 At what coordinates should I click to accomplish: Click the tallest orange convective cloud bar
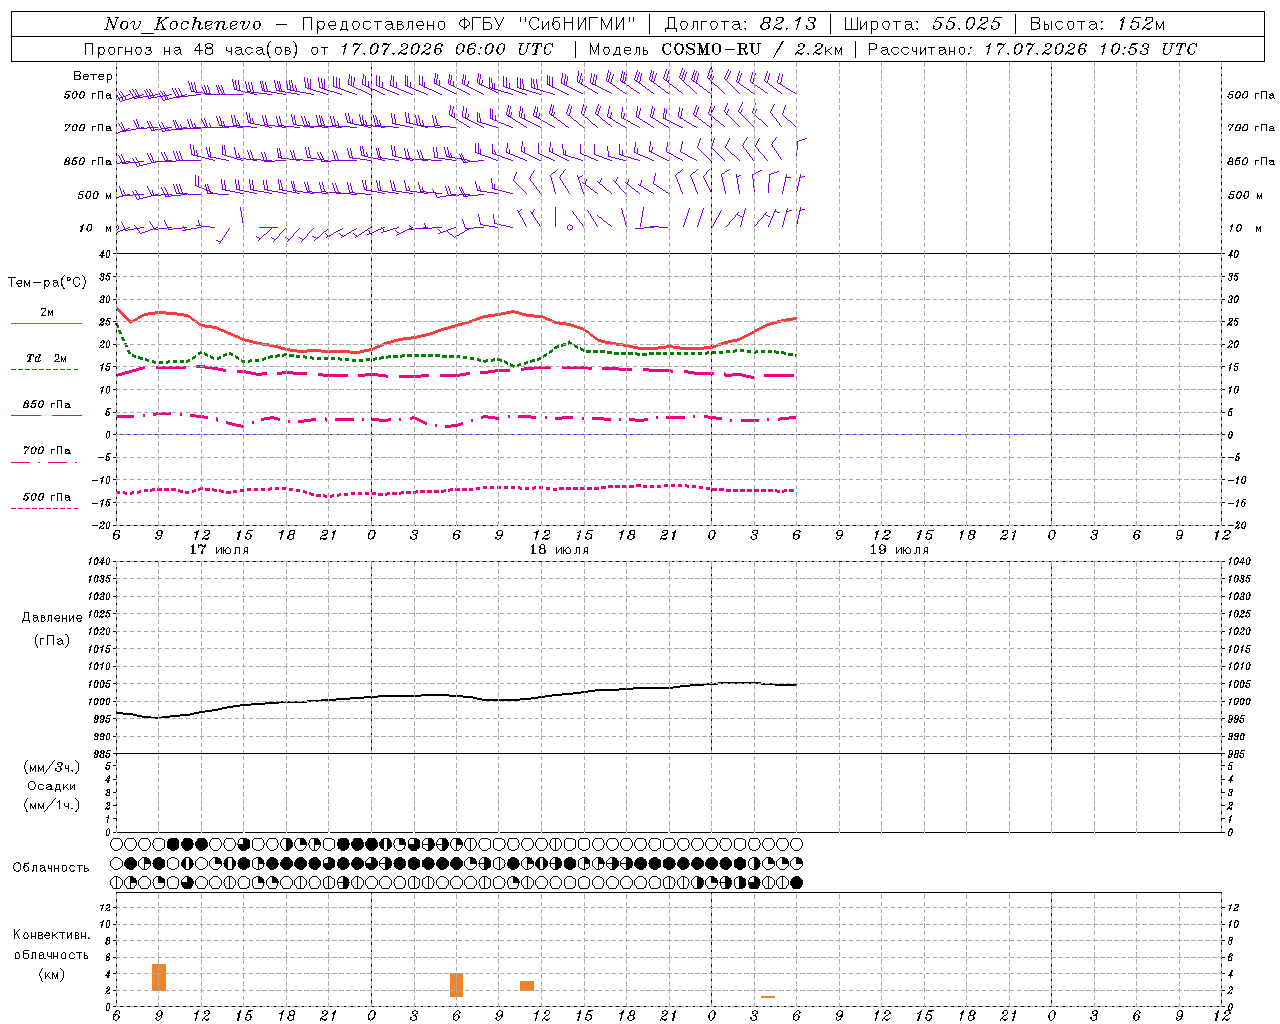point(159,977)
